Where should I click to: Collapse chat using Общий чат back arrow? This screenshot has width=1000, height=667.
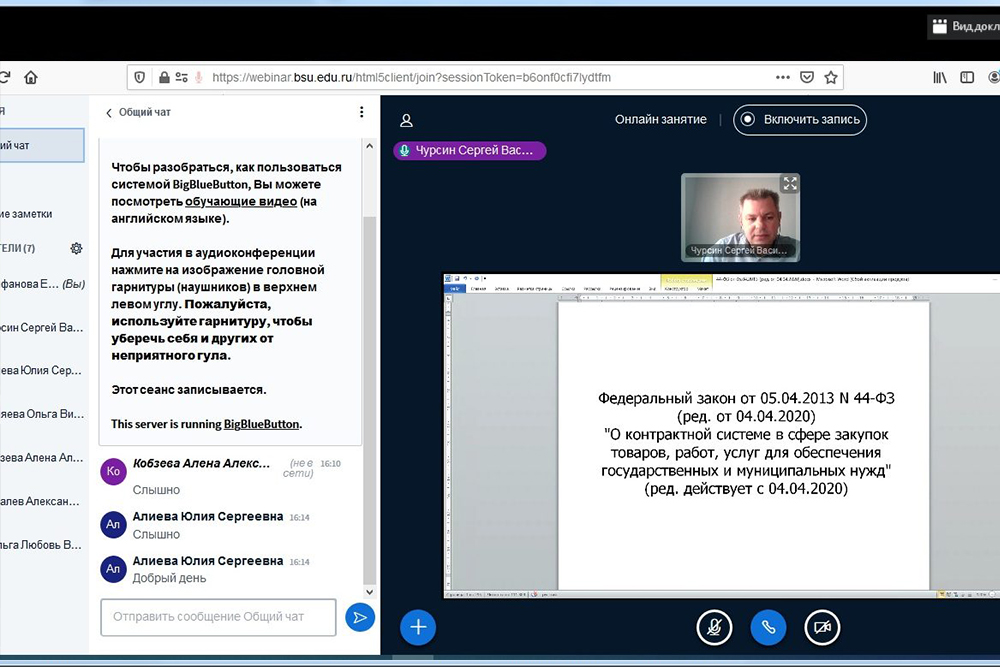109,113
